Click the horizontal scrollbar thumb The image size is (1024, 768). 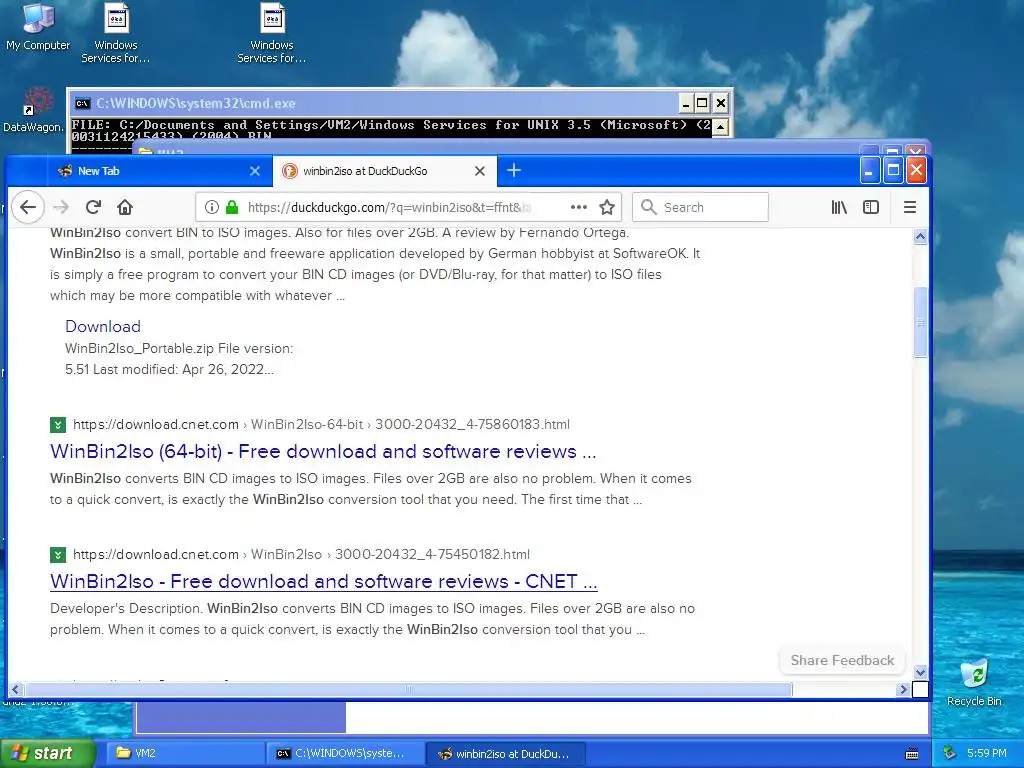(408, 689)
